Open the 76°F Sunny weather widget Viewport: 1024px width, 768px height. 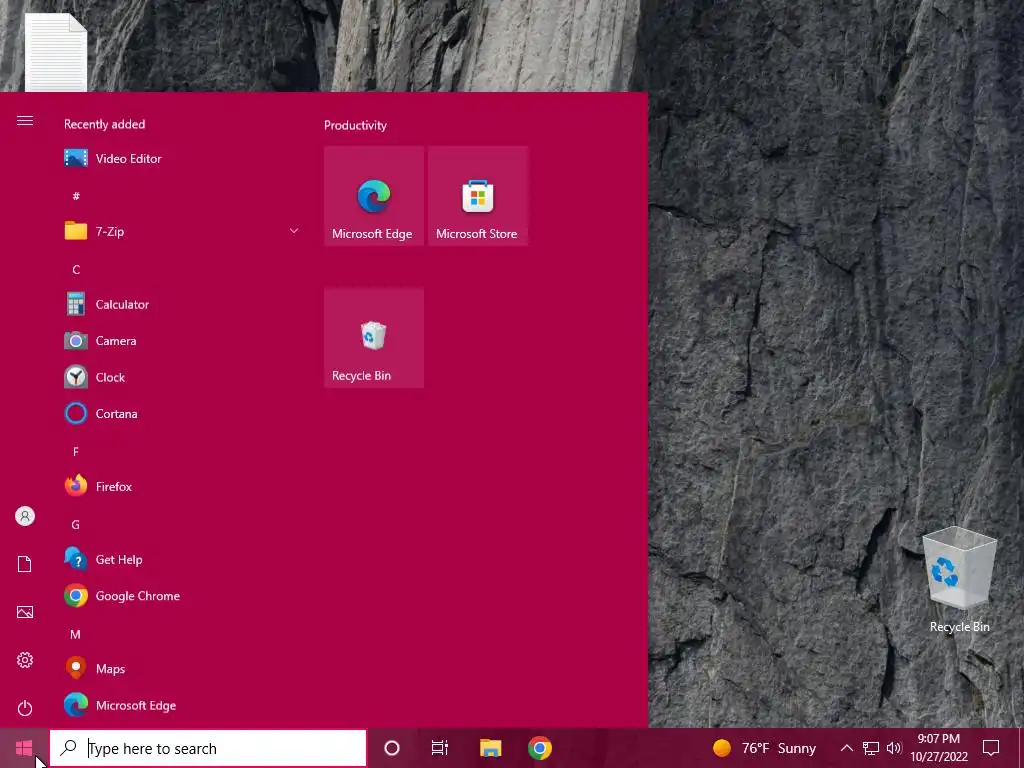[x=764, y=748]
